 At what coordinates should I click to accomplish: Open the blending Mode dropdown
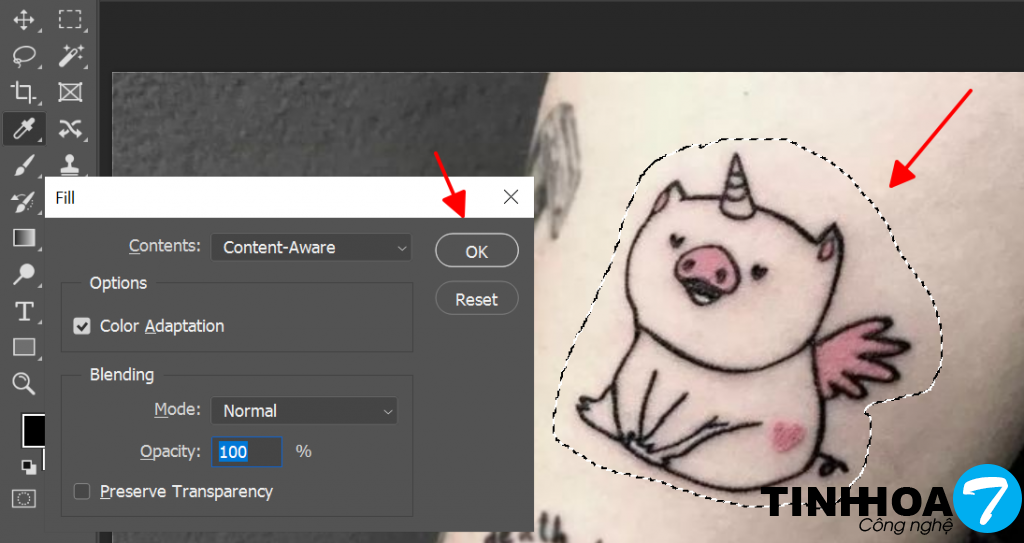(304, 411)
